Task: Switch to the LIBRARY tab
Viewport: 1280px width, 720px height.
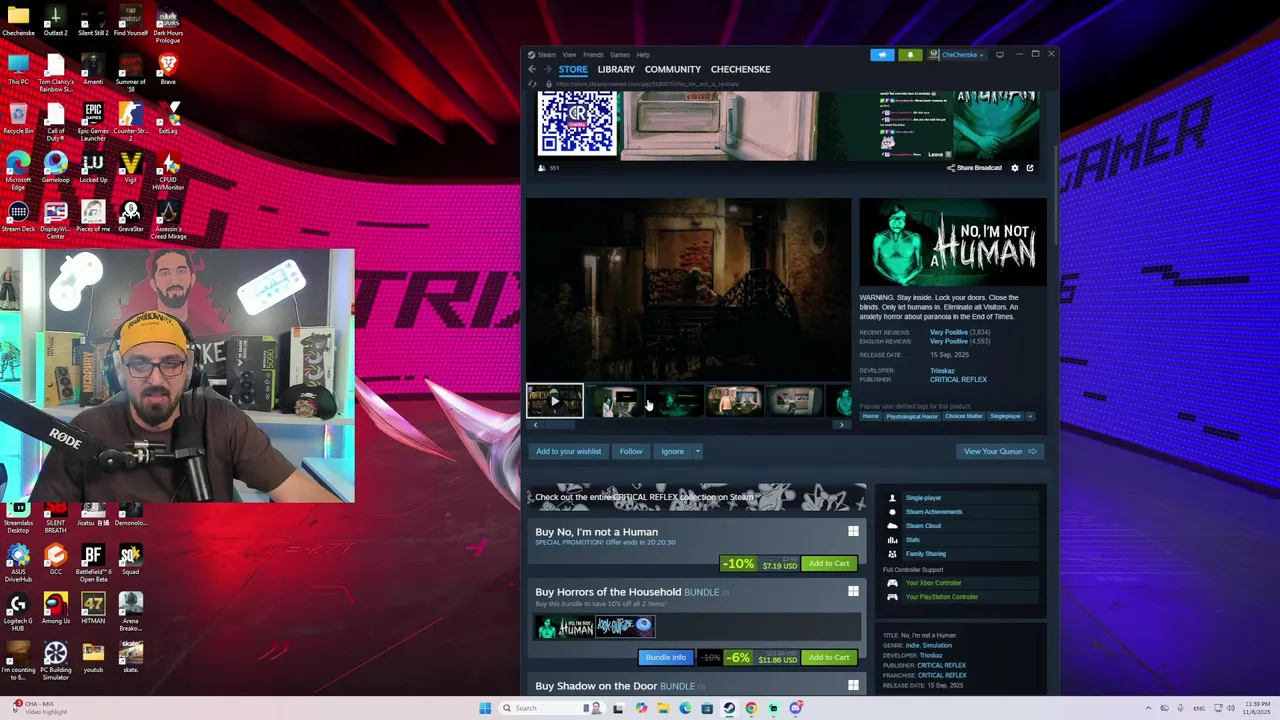Action: [x=616, y=69]
